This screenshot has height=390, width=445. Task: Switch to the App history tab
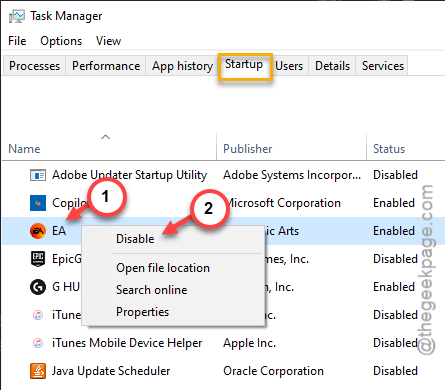[x=182, y=66]
